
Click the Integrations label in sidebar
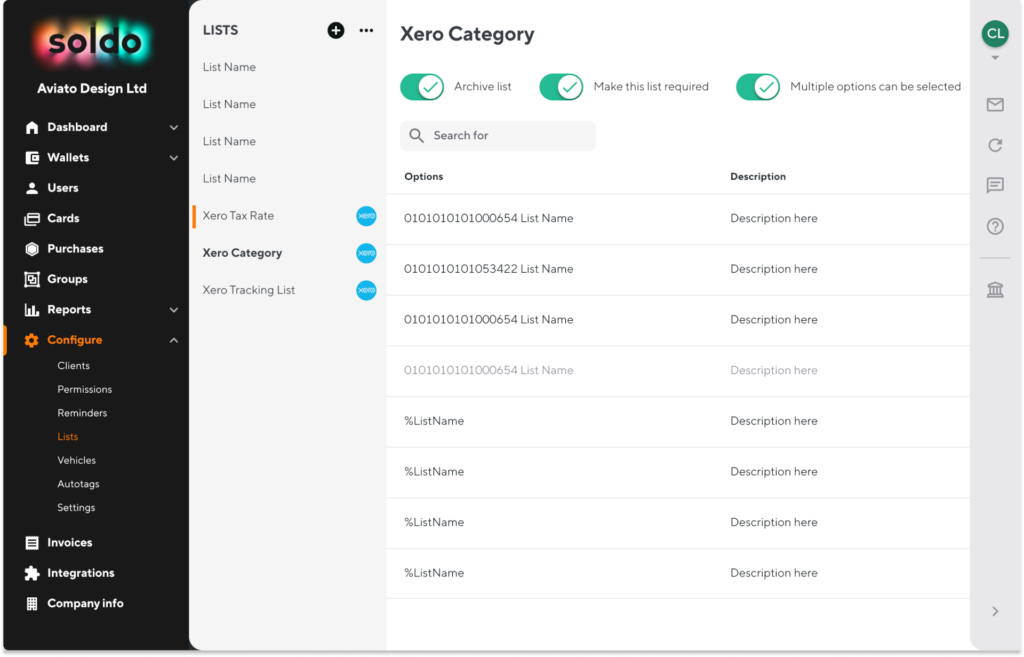(80, 573)
